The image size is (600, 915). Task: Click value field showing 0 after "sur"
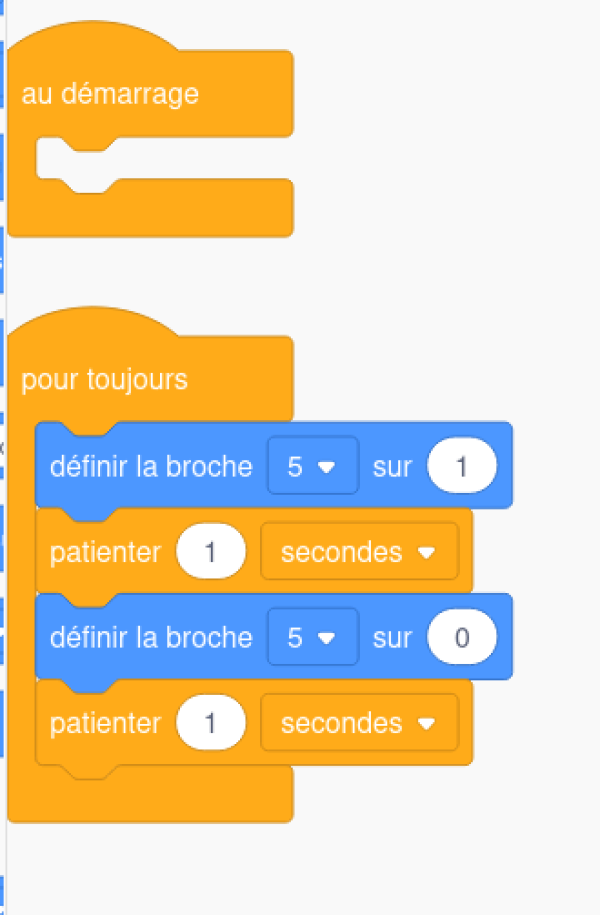(x=462, y=638)
